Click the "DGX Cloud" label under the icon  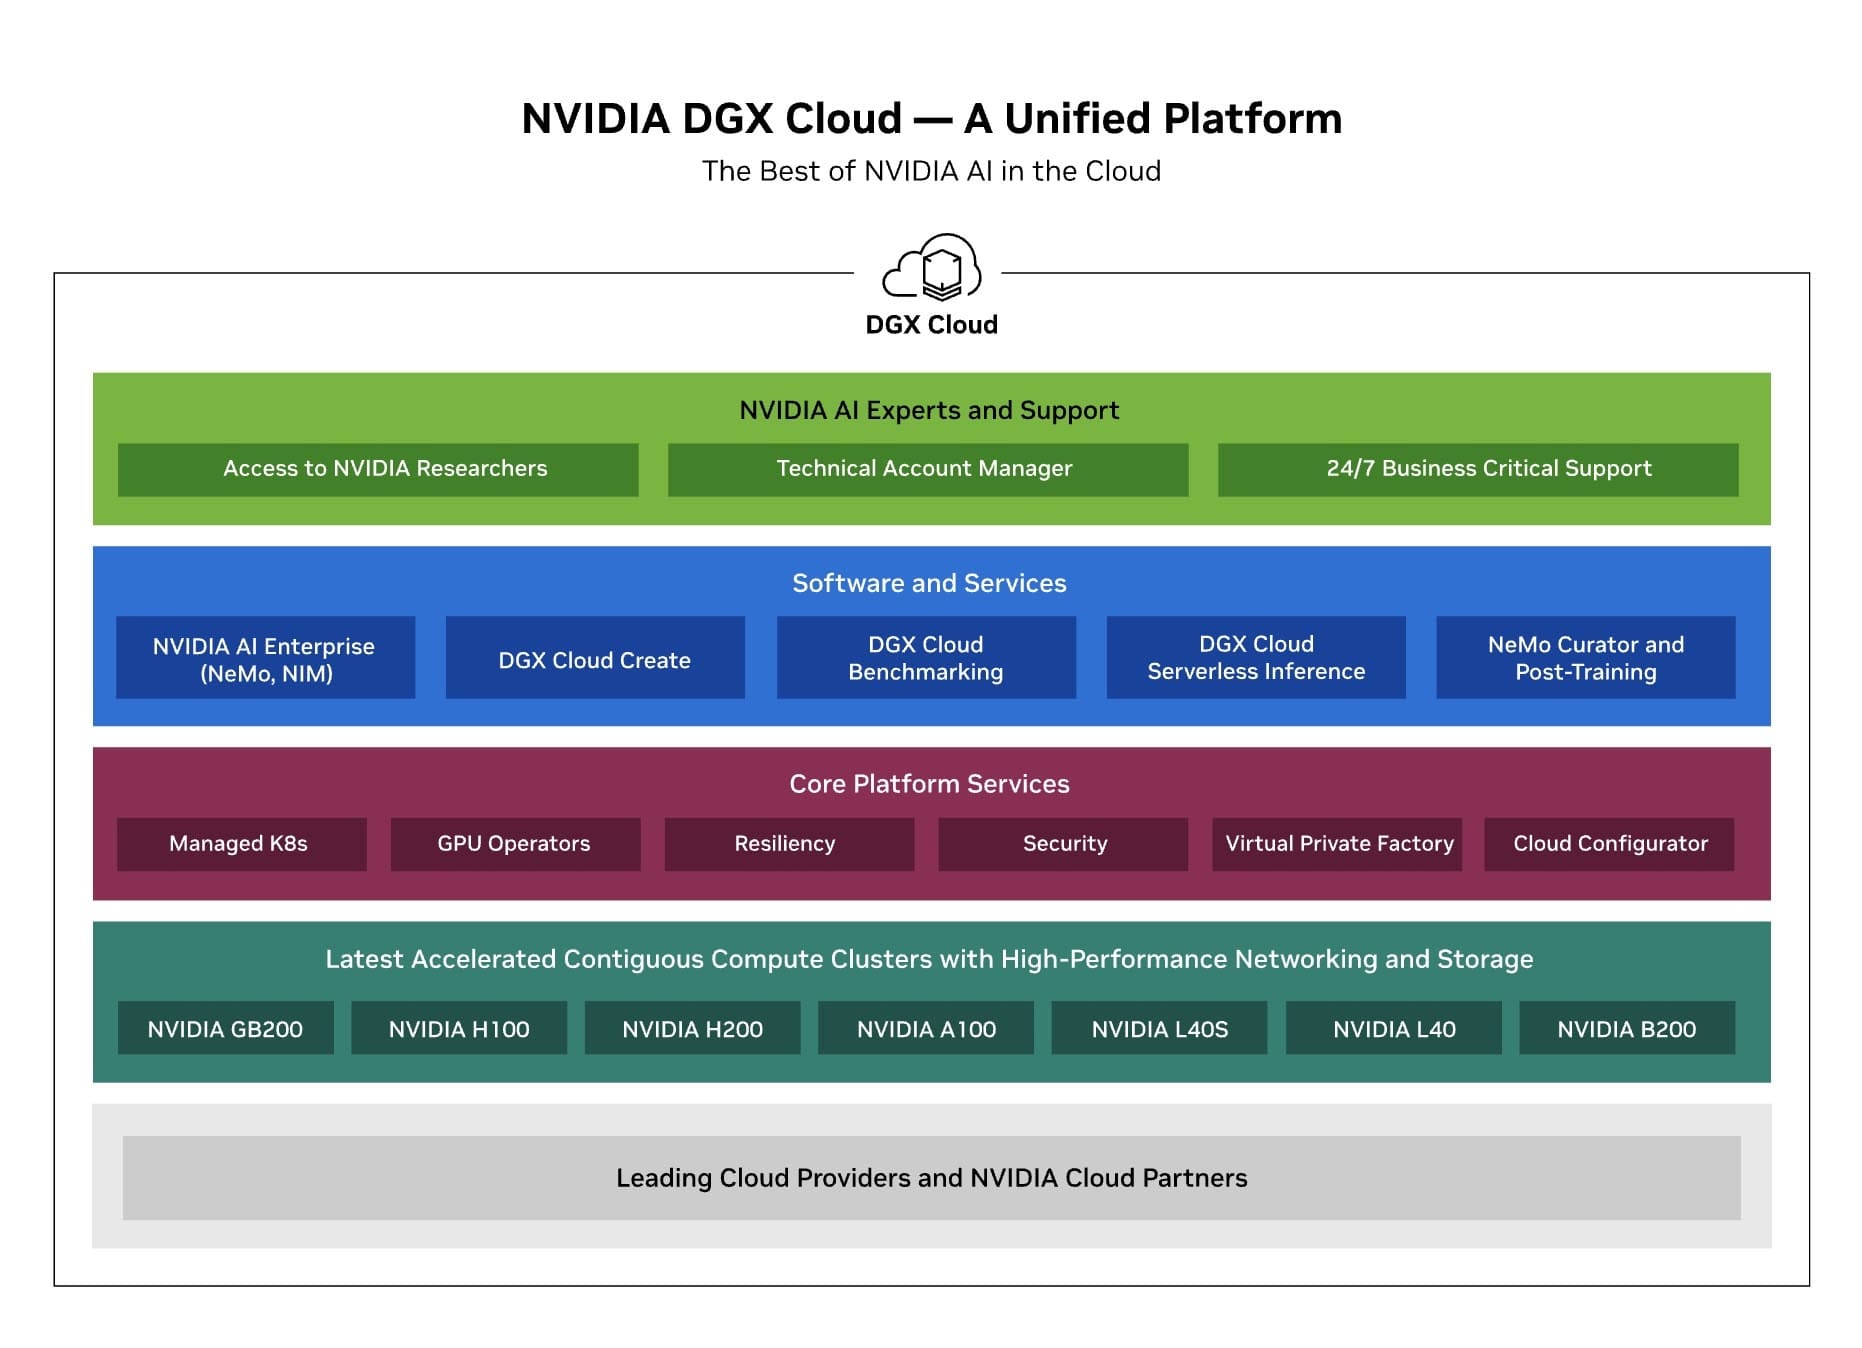932,325
